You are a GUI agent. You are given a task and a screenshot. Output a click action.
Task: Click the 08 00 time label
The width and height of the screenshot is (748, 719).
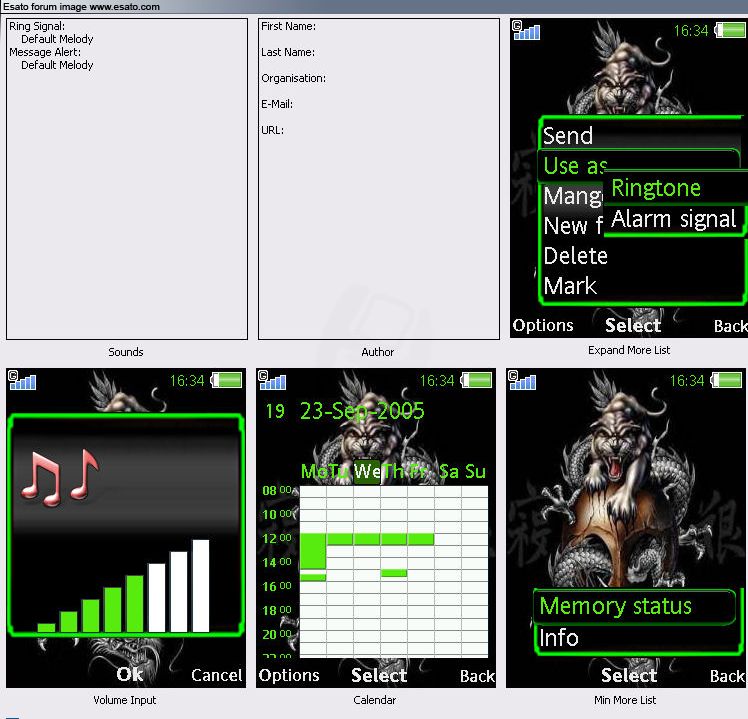[277, 490]
